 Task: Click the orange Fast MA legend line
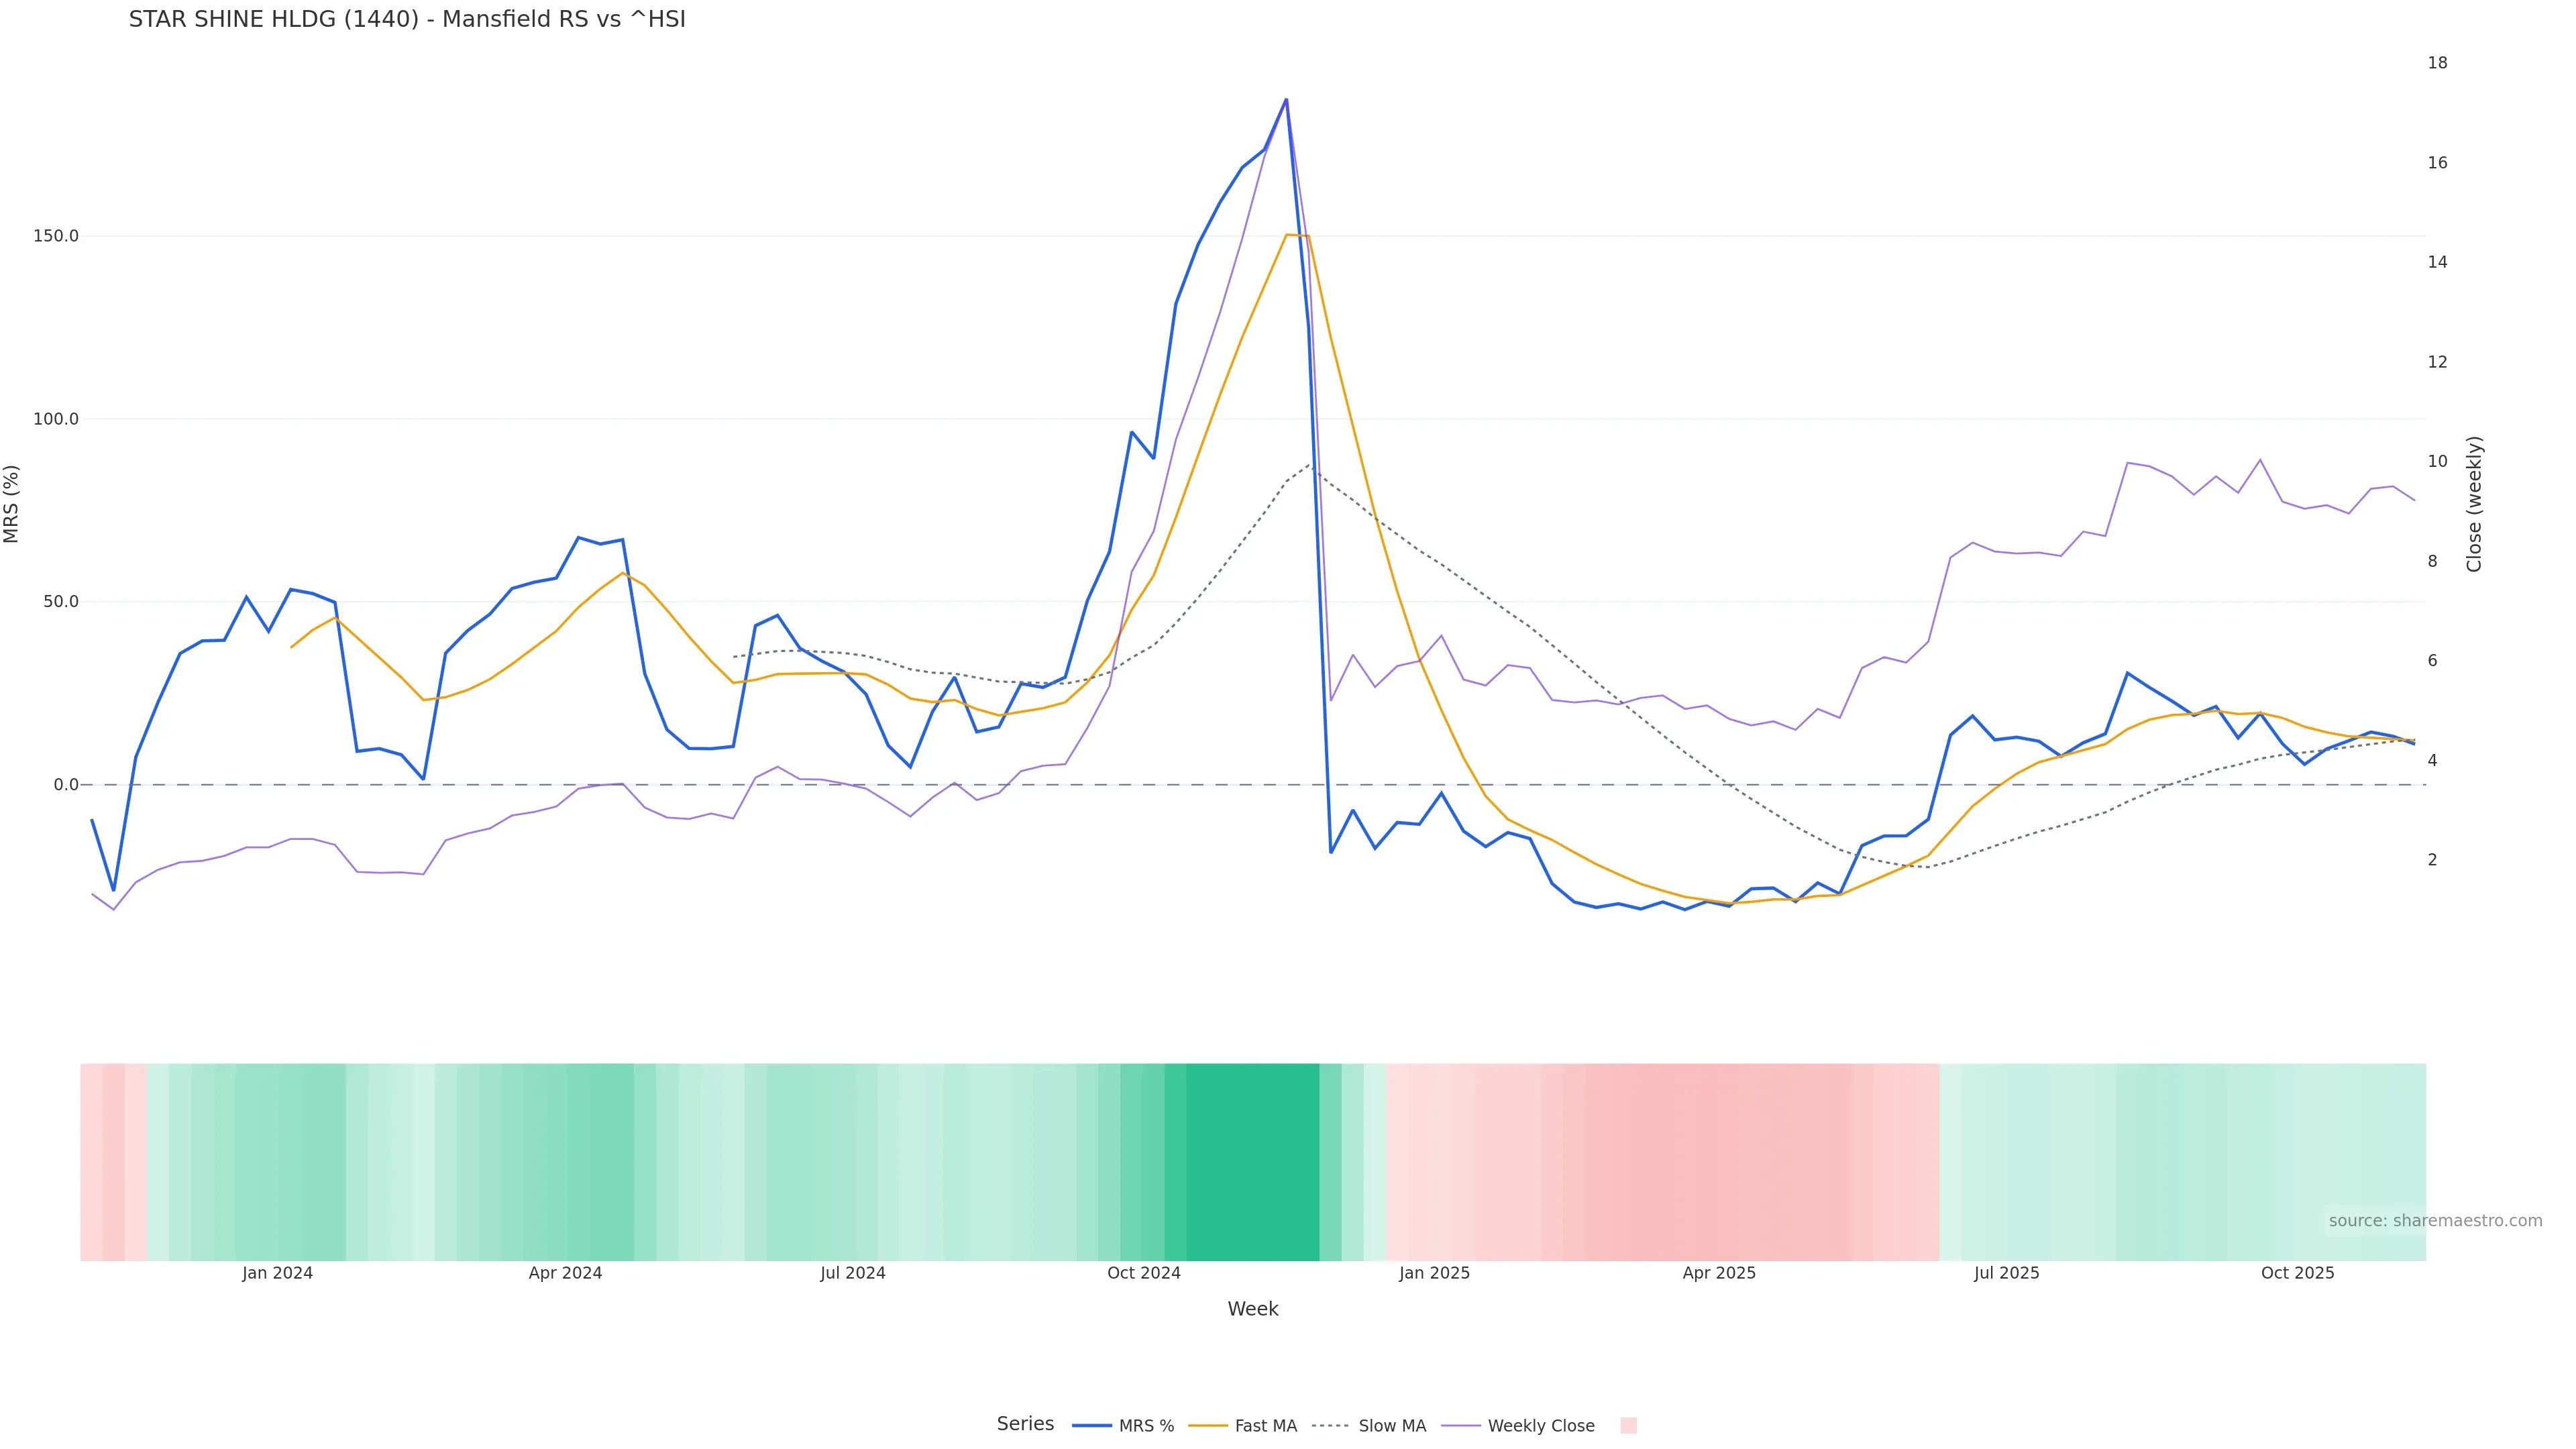click(1208, 1426)
